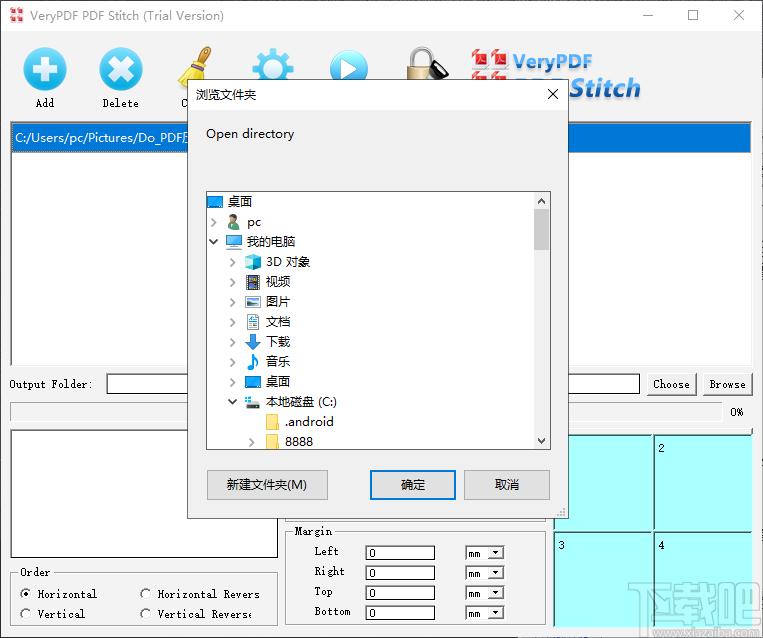Select the root 桌面 item at top
763x638 pixels.
[x=239, y=201]
